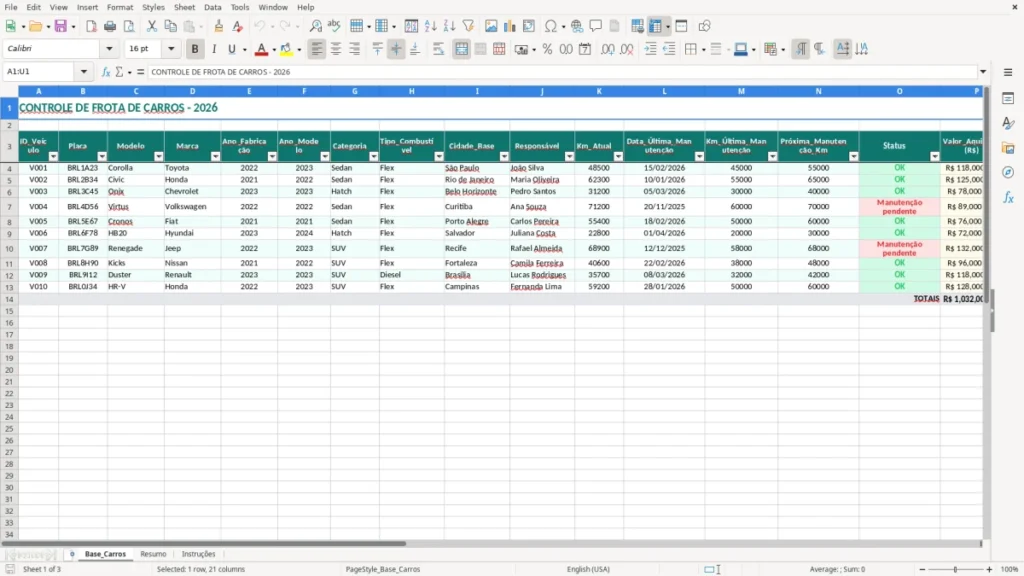Screen dimensions: 1024x576
Task: Open Sidebar Styles panel icon
Action: point(1008,123)
